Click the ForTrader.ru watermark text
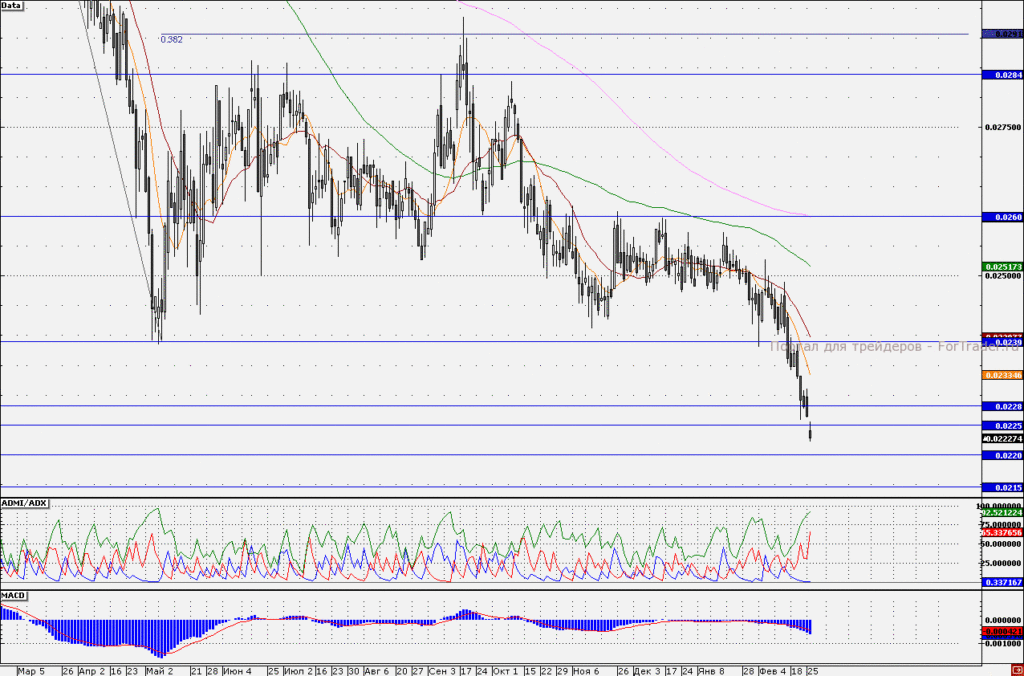The height and width of the screenshot is (676, 1024). click(x=978, y=347)
